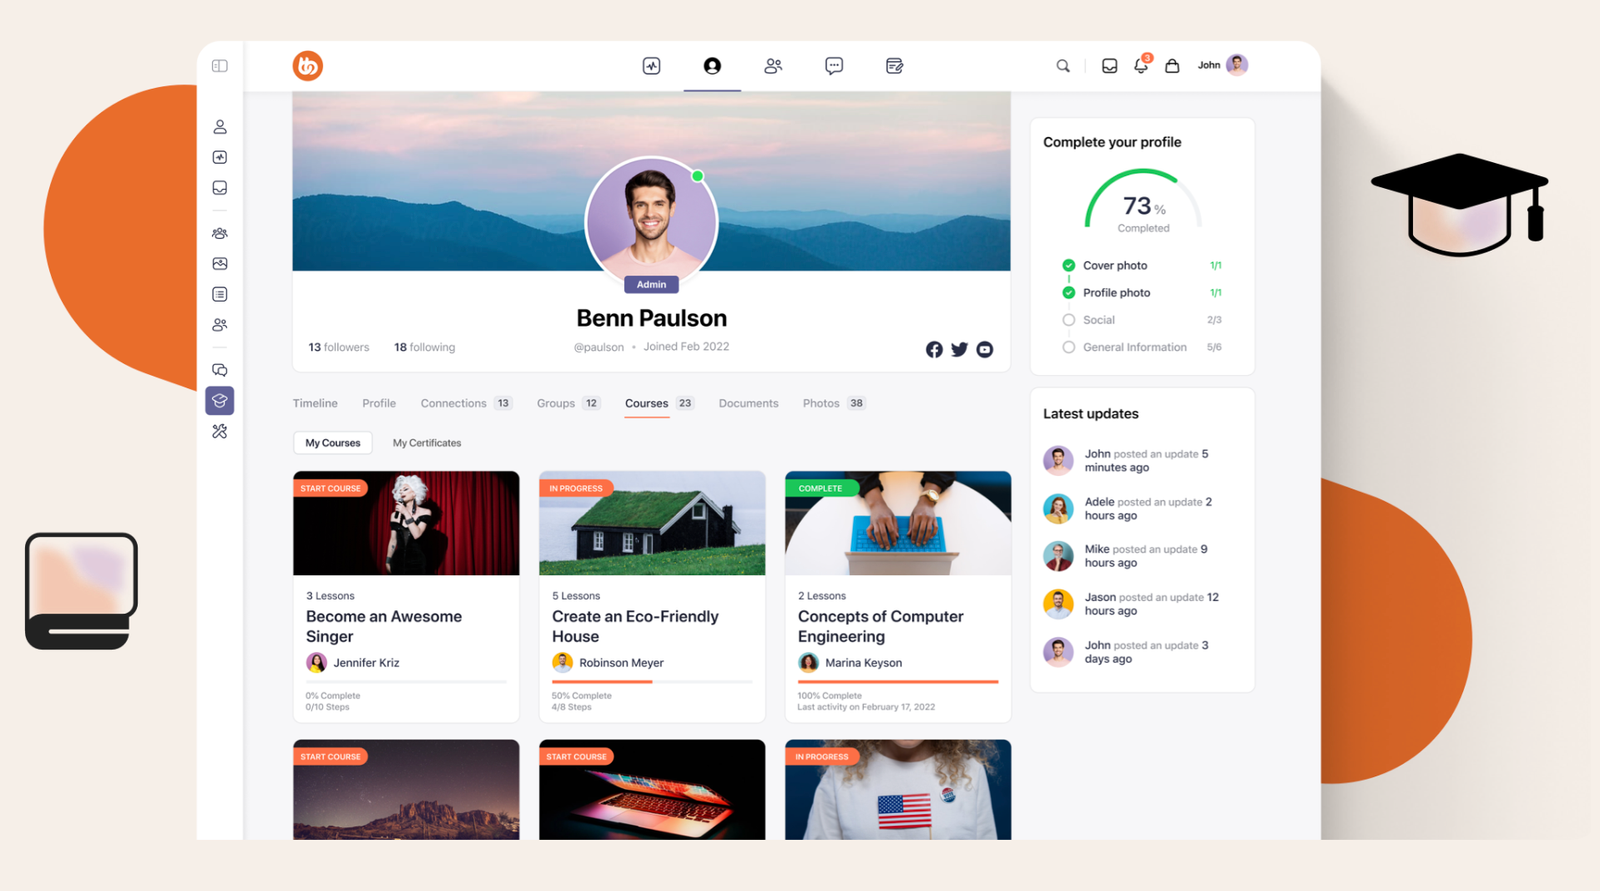Open Benn Paulson's YouTube link
This screenshot has height=891, width=1600.
click(985, 349)
